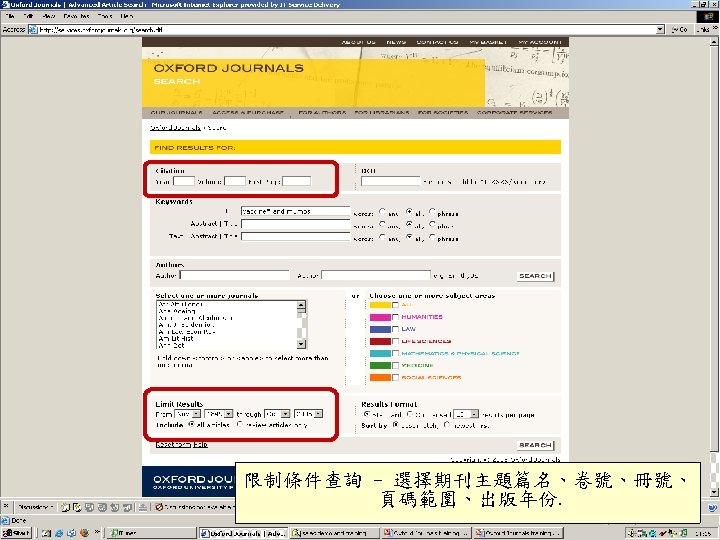This screenshot has width=720, height=540.
Task: Click the blue Law color swatch
Action: [x=380, y=329]
